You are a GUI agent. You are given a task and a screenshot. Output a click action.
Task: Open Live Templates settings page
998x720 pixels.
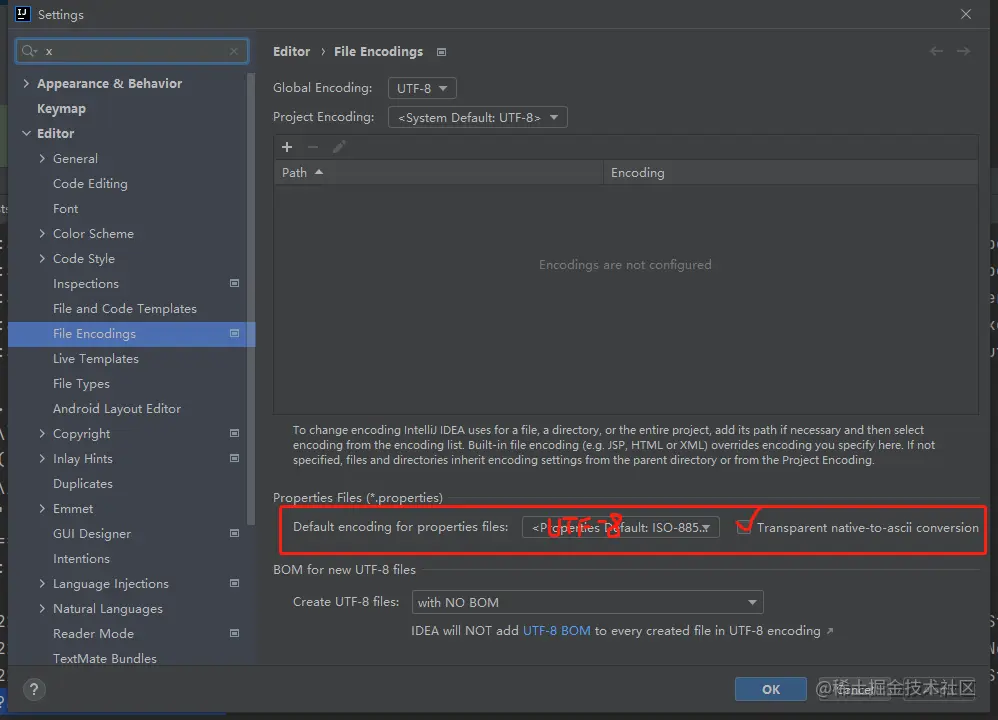pos(95,358)
